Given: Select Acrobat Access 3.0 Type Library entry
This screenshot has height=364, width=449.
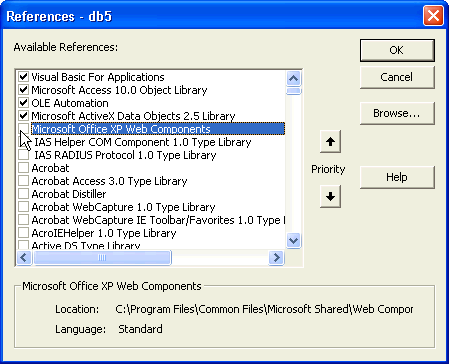Looking at the screenshot, I should (x=109, y=181).
